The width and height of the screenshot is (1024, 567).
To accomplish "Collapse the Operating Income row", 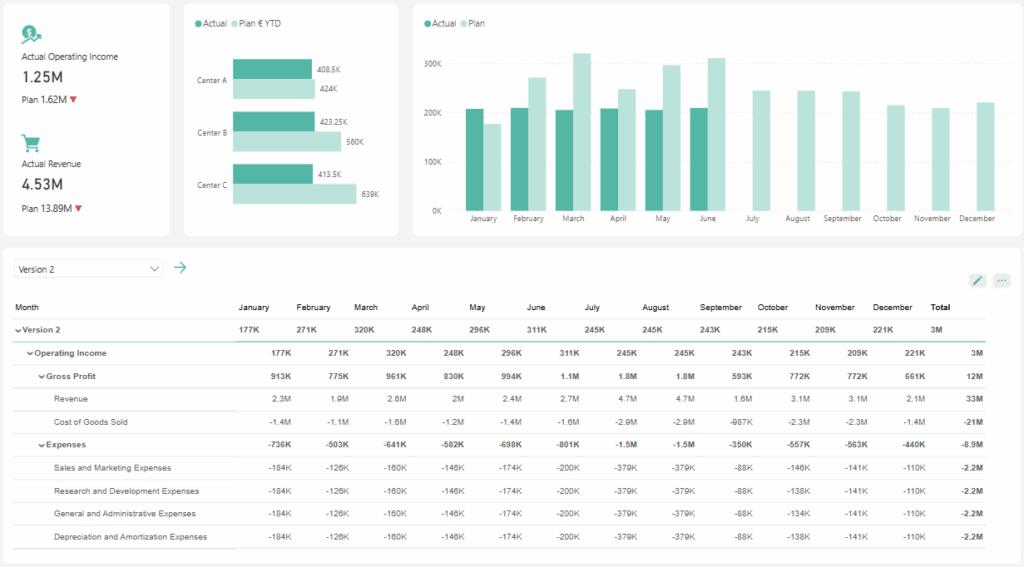I will [x=30, y=353].
